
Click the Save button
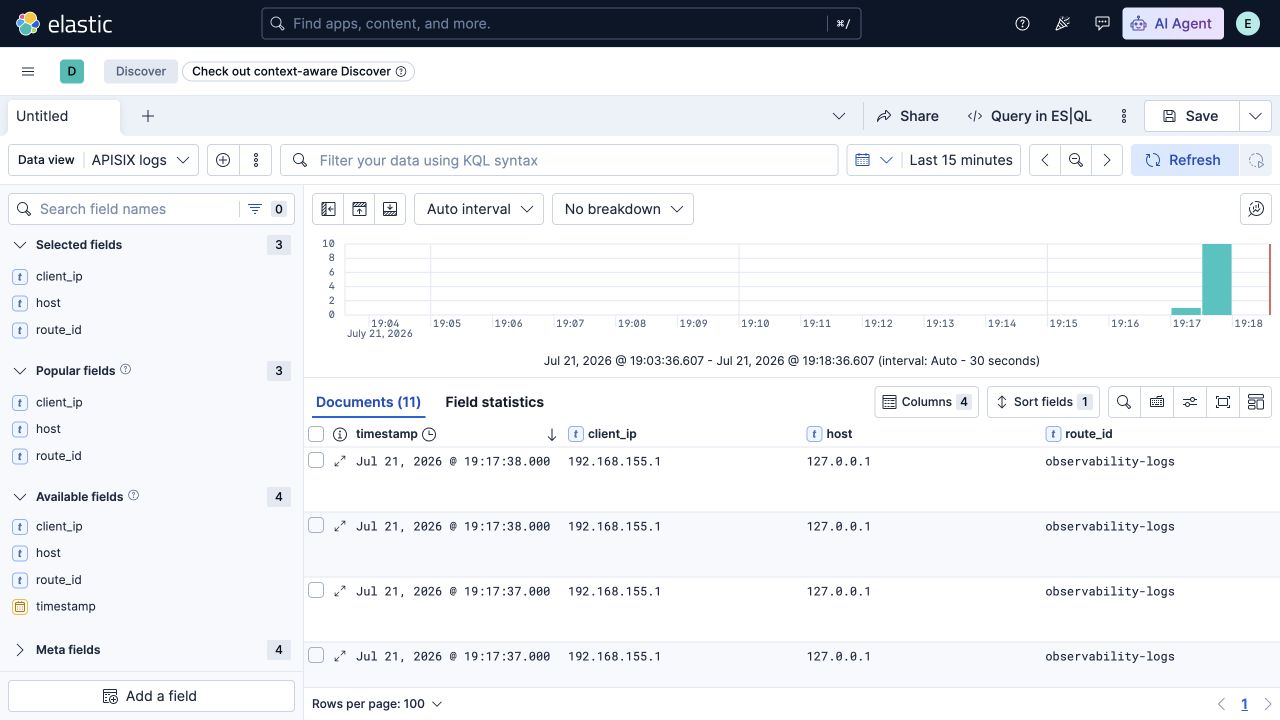[1191, 116]
